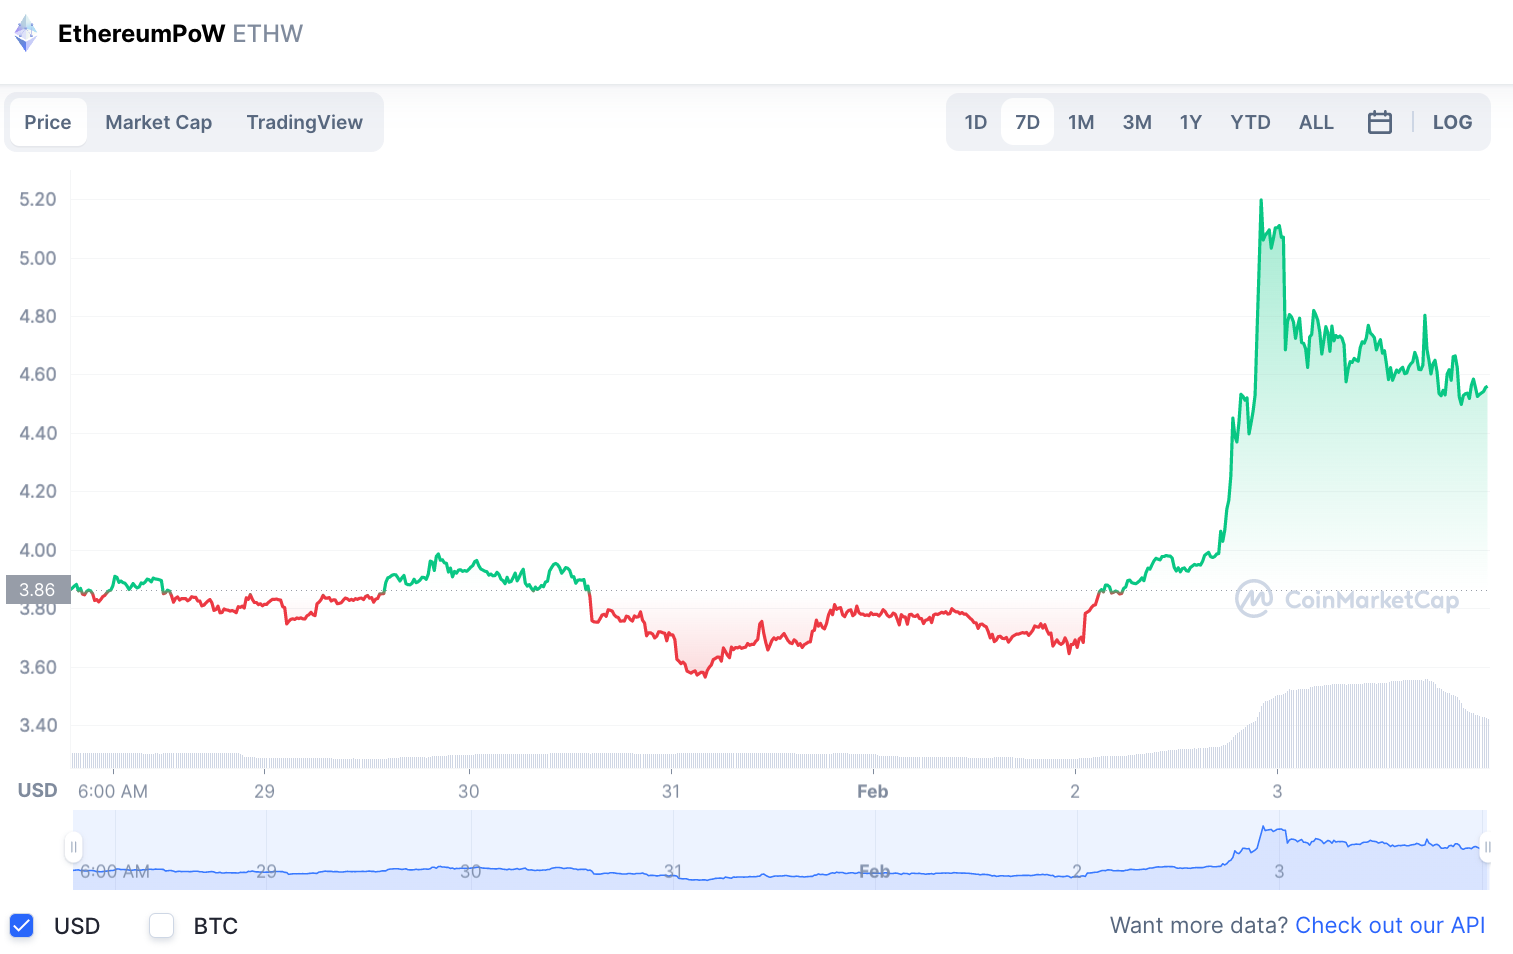Click the 5.00 y-axis label
The image size is (1513, 954).
(x=38, y=258)
